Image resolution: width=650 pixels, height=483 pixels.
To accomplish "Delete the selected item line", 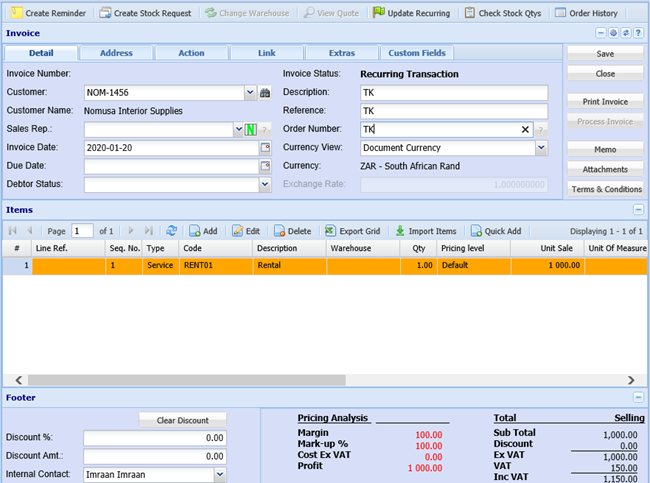I will [x=292, y=230].
